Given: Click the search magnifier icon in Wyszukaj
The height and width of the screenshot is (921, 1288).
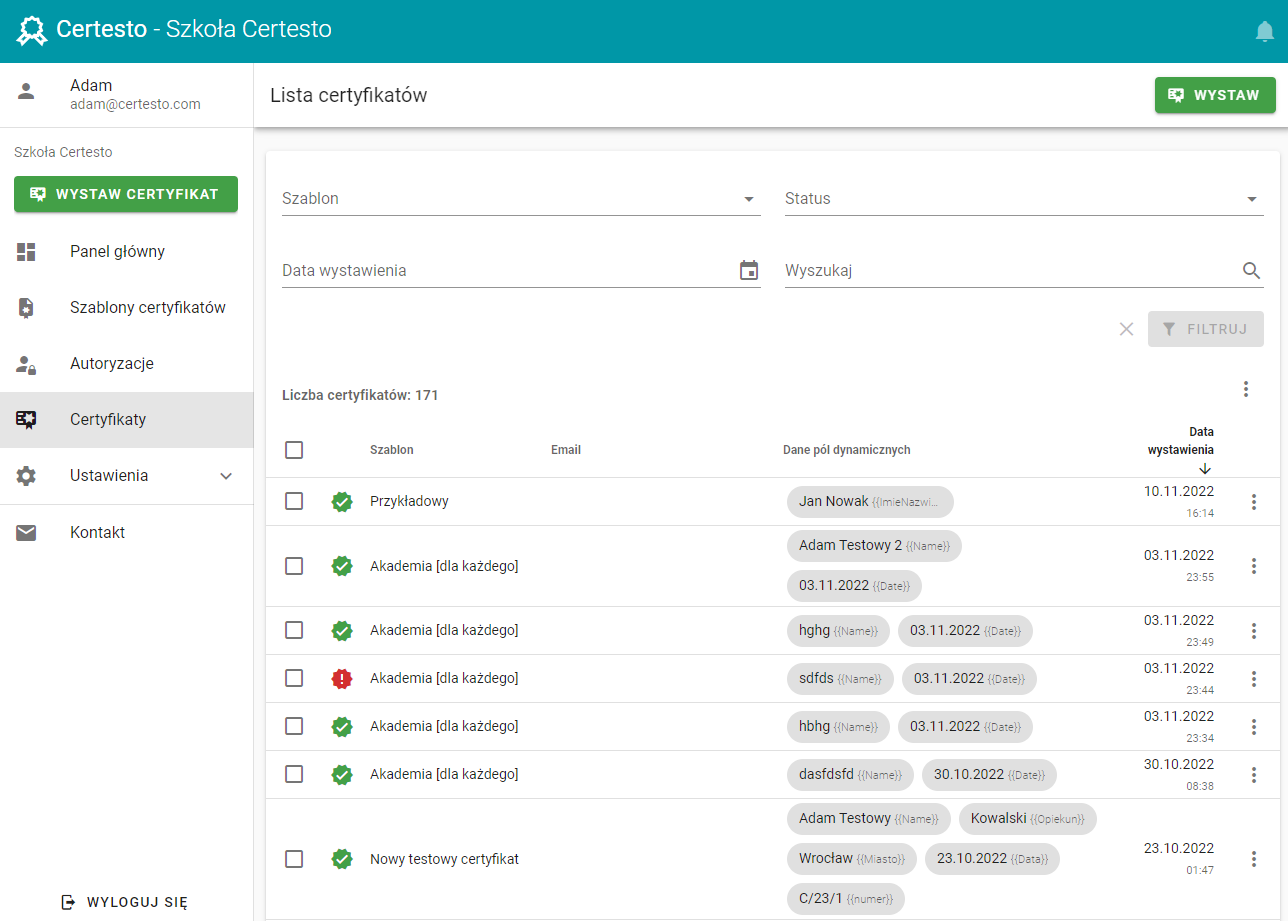Looking at the screenshot, I should (x=1252, y=270).
